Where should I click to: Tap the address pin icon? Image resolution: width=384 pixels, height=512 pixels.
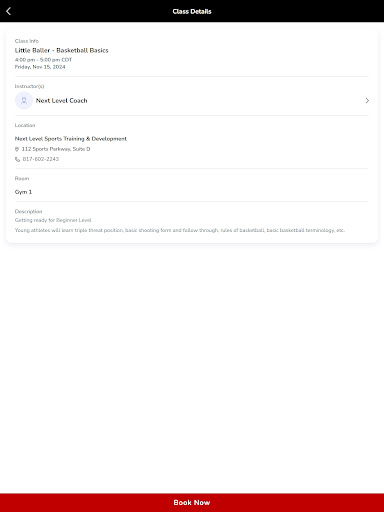click(x=17, y=149)
